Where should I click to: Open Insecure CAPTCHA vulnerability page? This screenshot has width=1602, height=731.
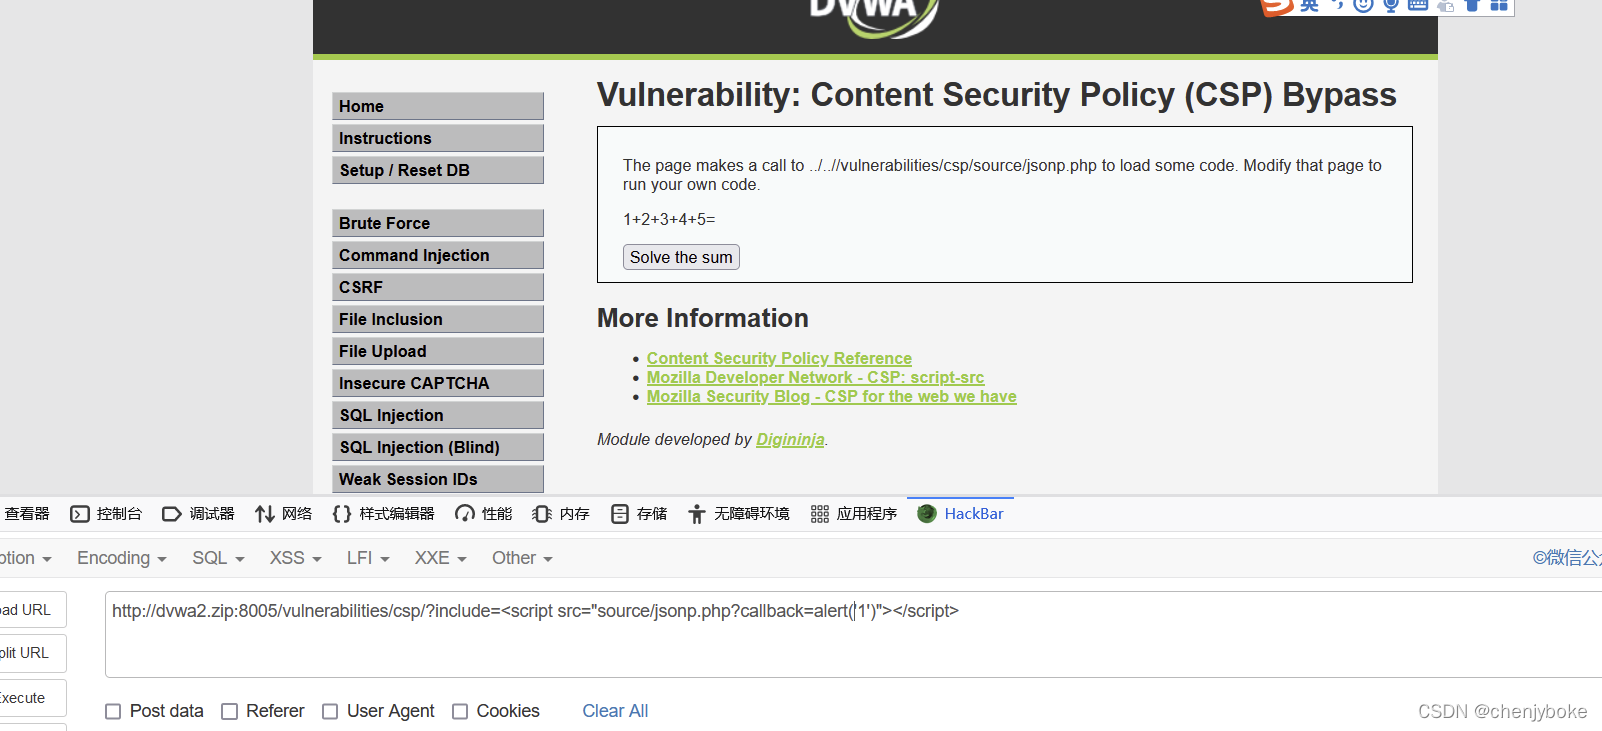click(x=438, y=383)
